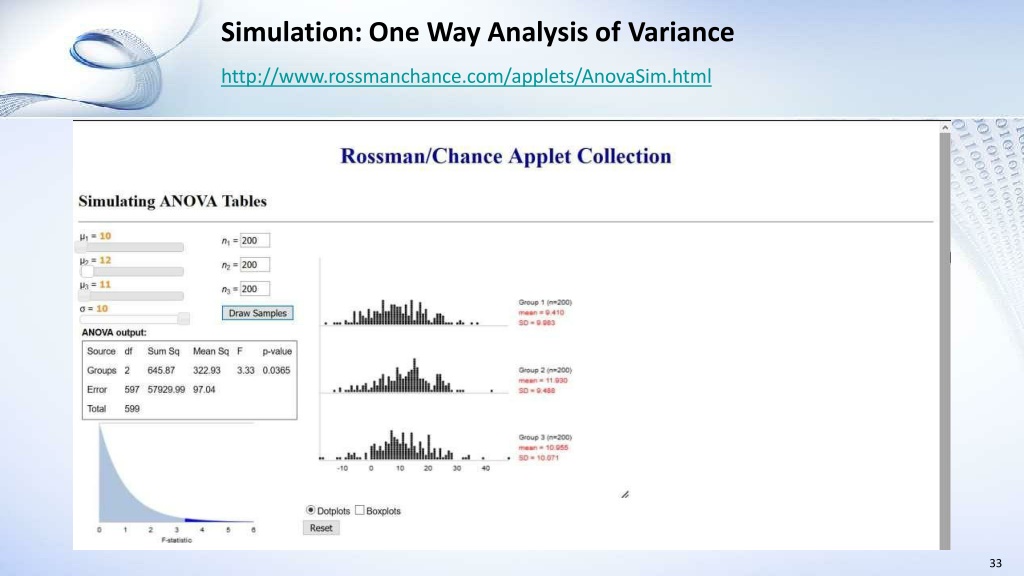Click the Rossman/Chance Applet Collection title

coord(505,156)
